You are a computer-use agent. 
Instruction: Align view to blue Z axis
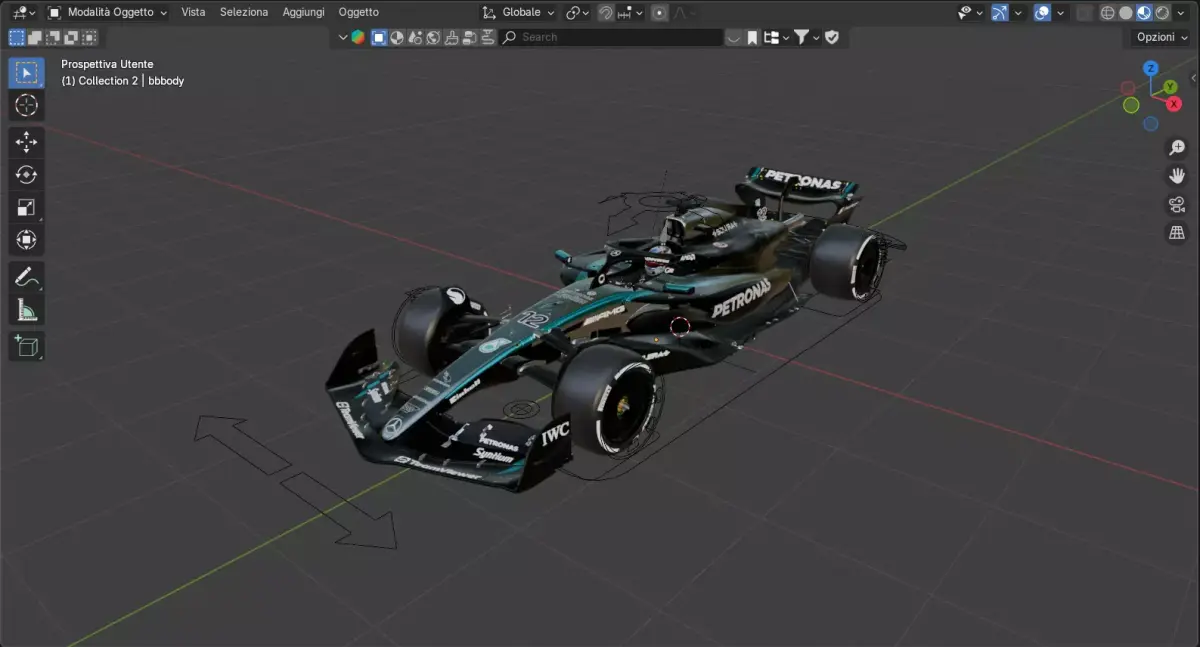(x=1151, y=68)
